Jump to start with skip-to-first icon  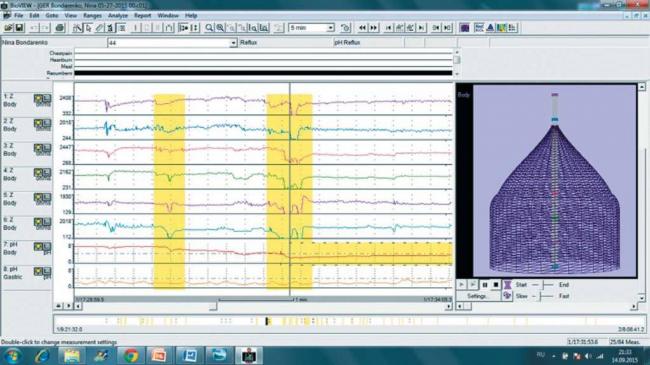pyautogui.click(x=388, y=28)
